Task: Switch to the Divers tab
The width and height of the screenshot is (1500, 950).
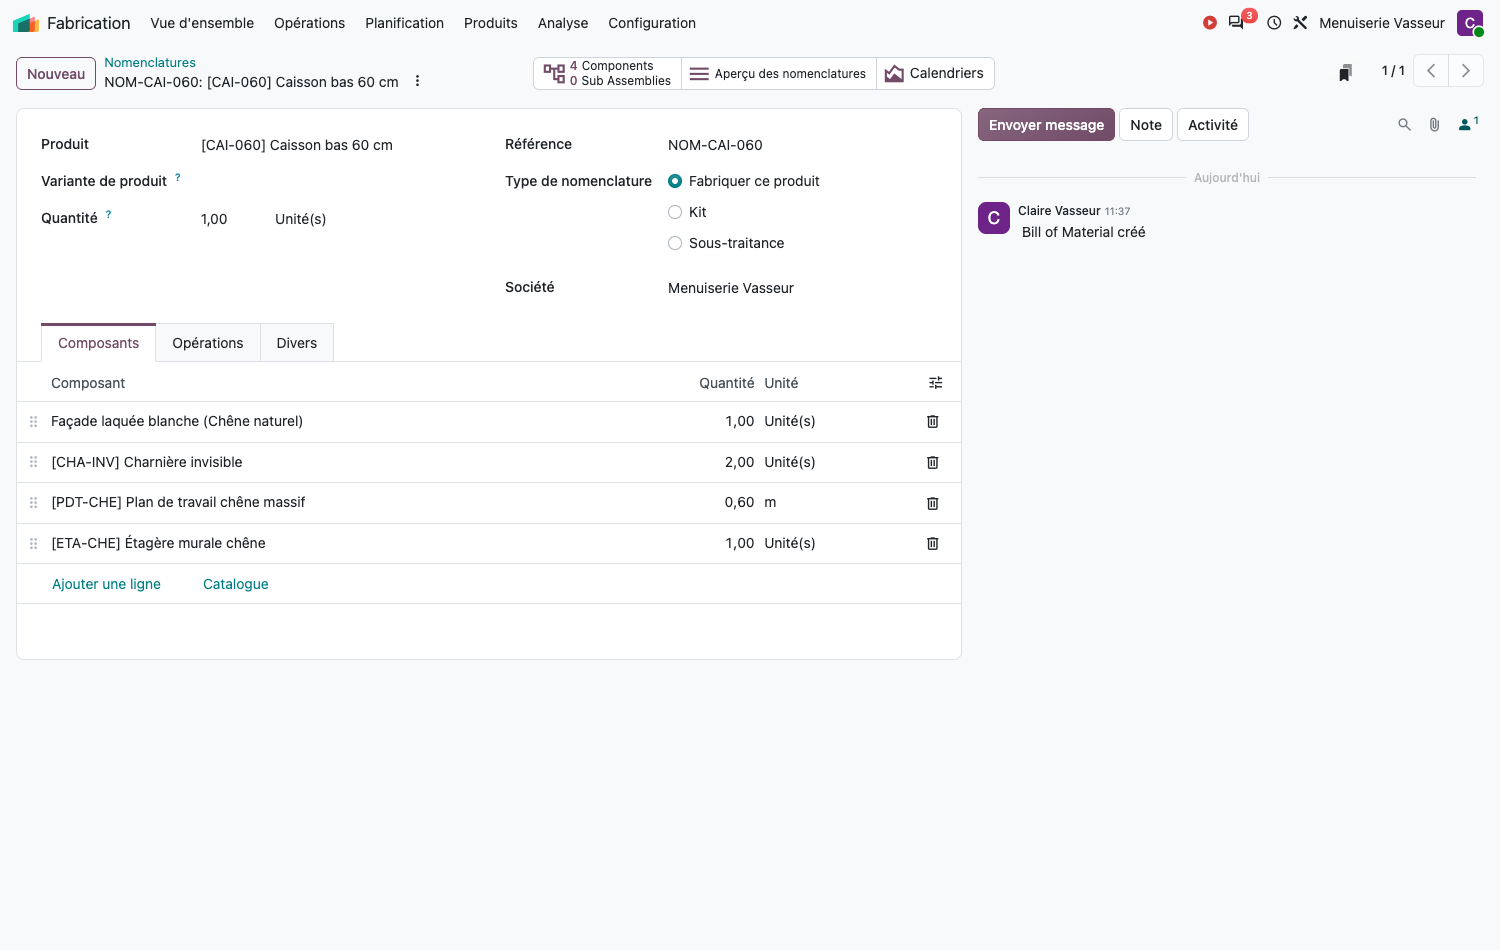Action: 297,343
